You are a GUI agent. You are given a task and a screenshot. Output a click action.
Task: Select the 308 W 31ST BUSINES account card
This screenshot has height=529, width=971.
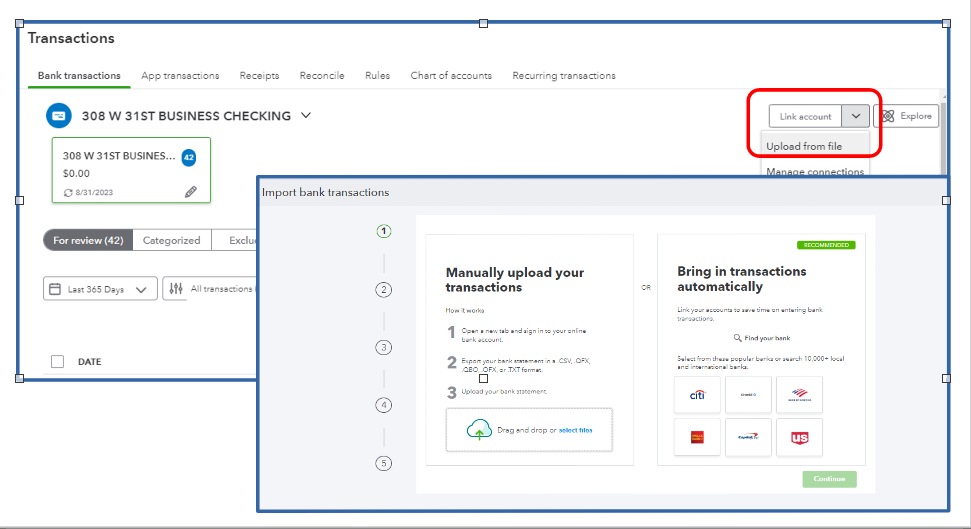pos(131,170)
